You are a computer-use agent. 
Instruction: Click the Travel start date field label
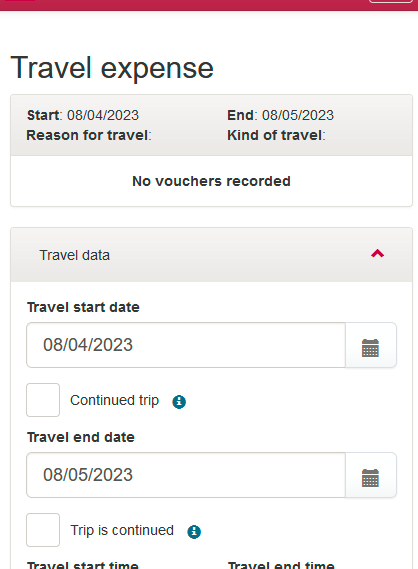tap(83, 307)
